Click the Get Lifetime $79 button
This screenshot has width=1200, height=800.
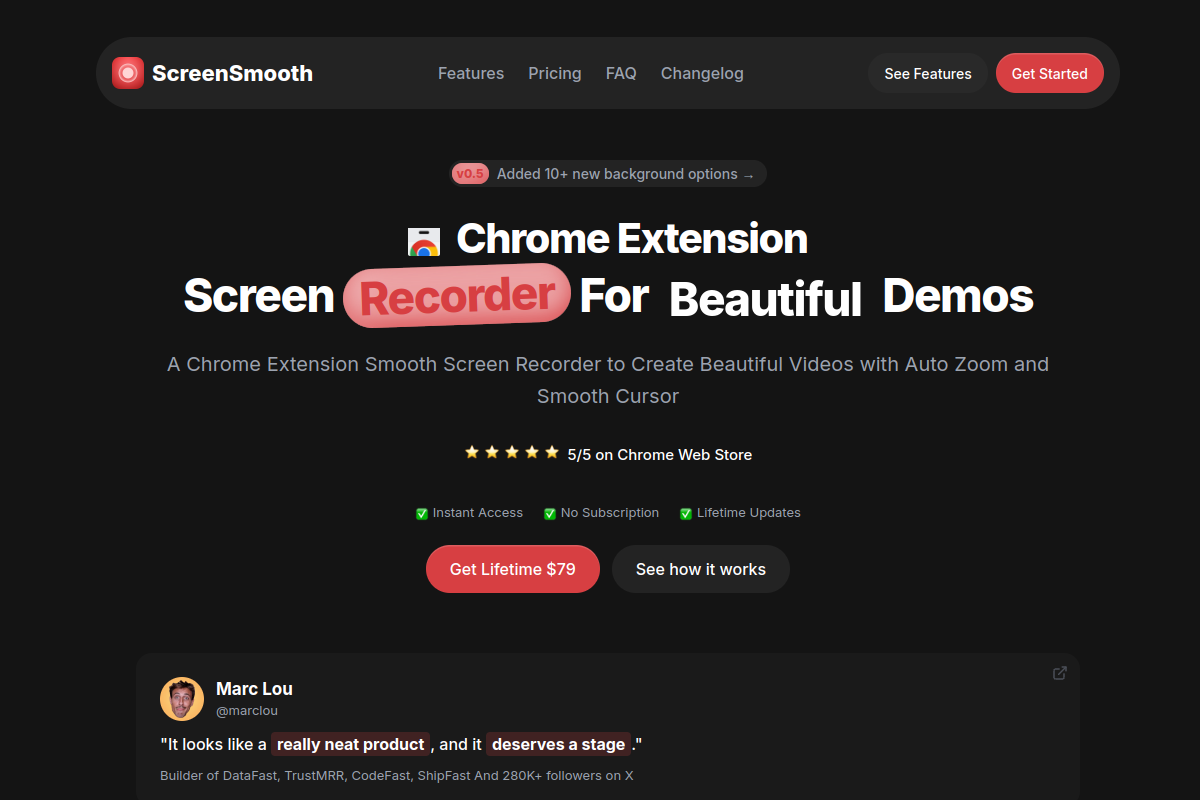[x=513, y=569]
